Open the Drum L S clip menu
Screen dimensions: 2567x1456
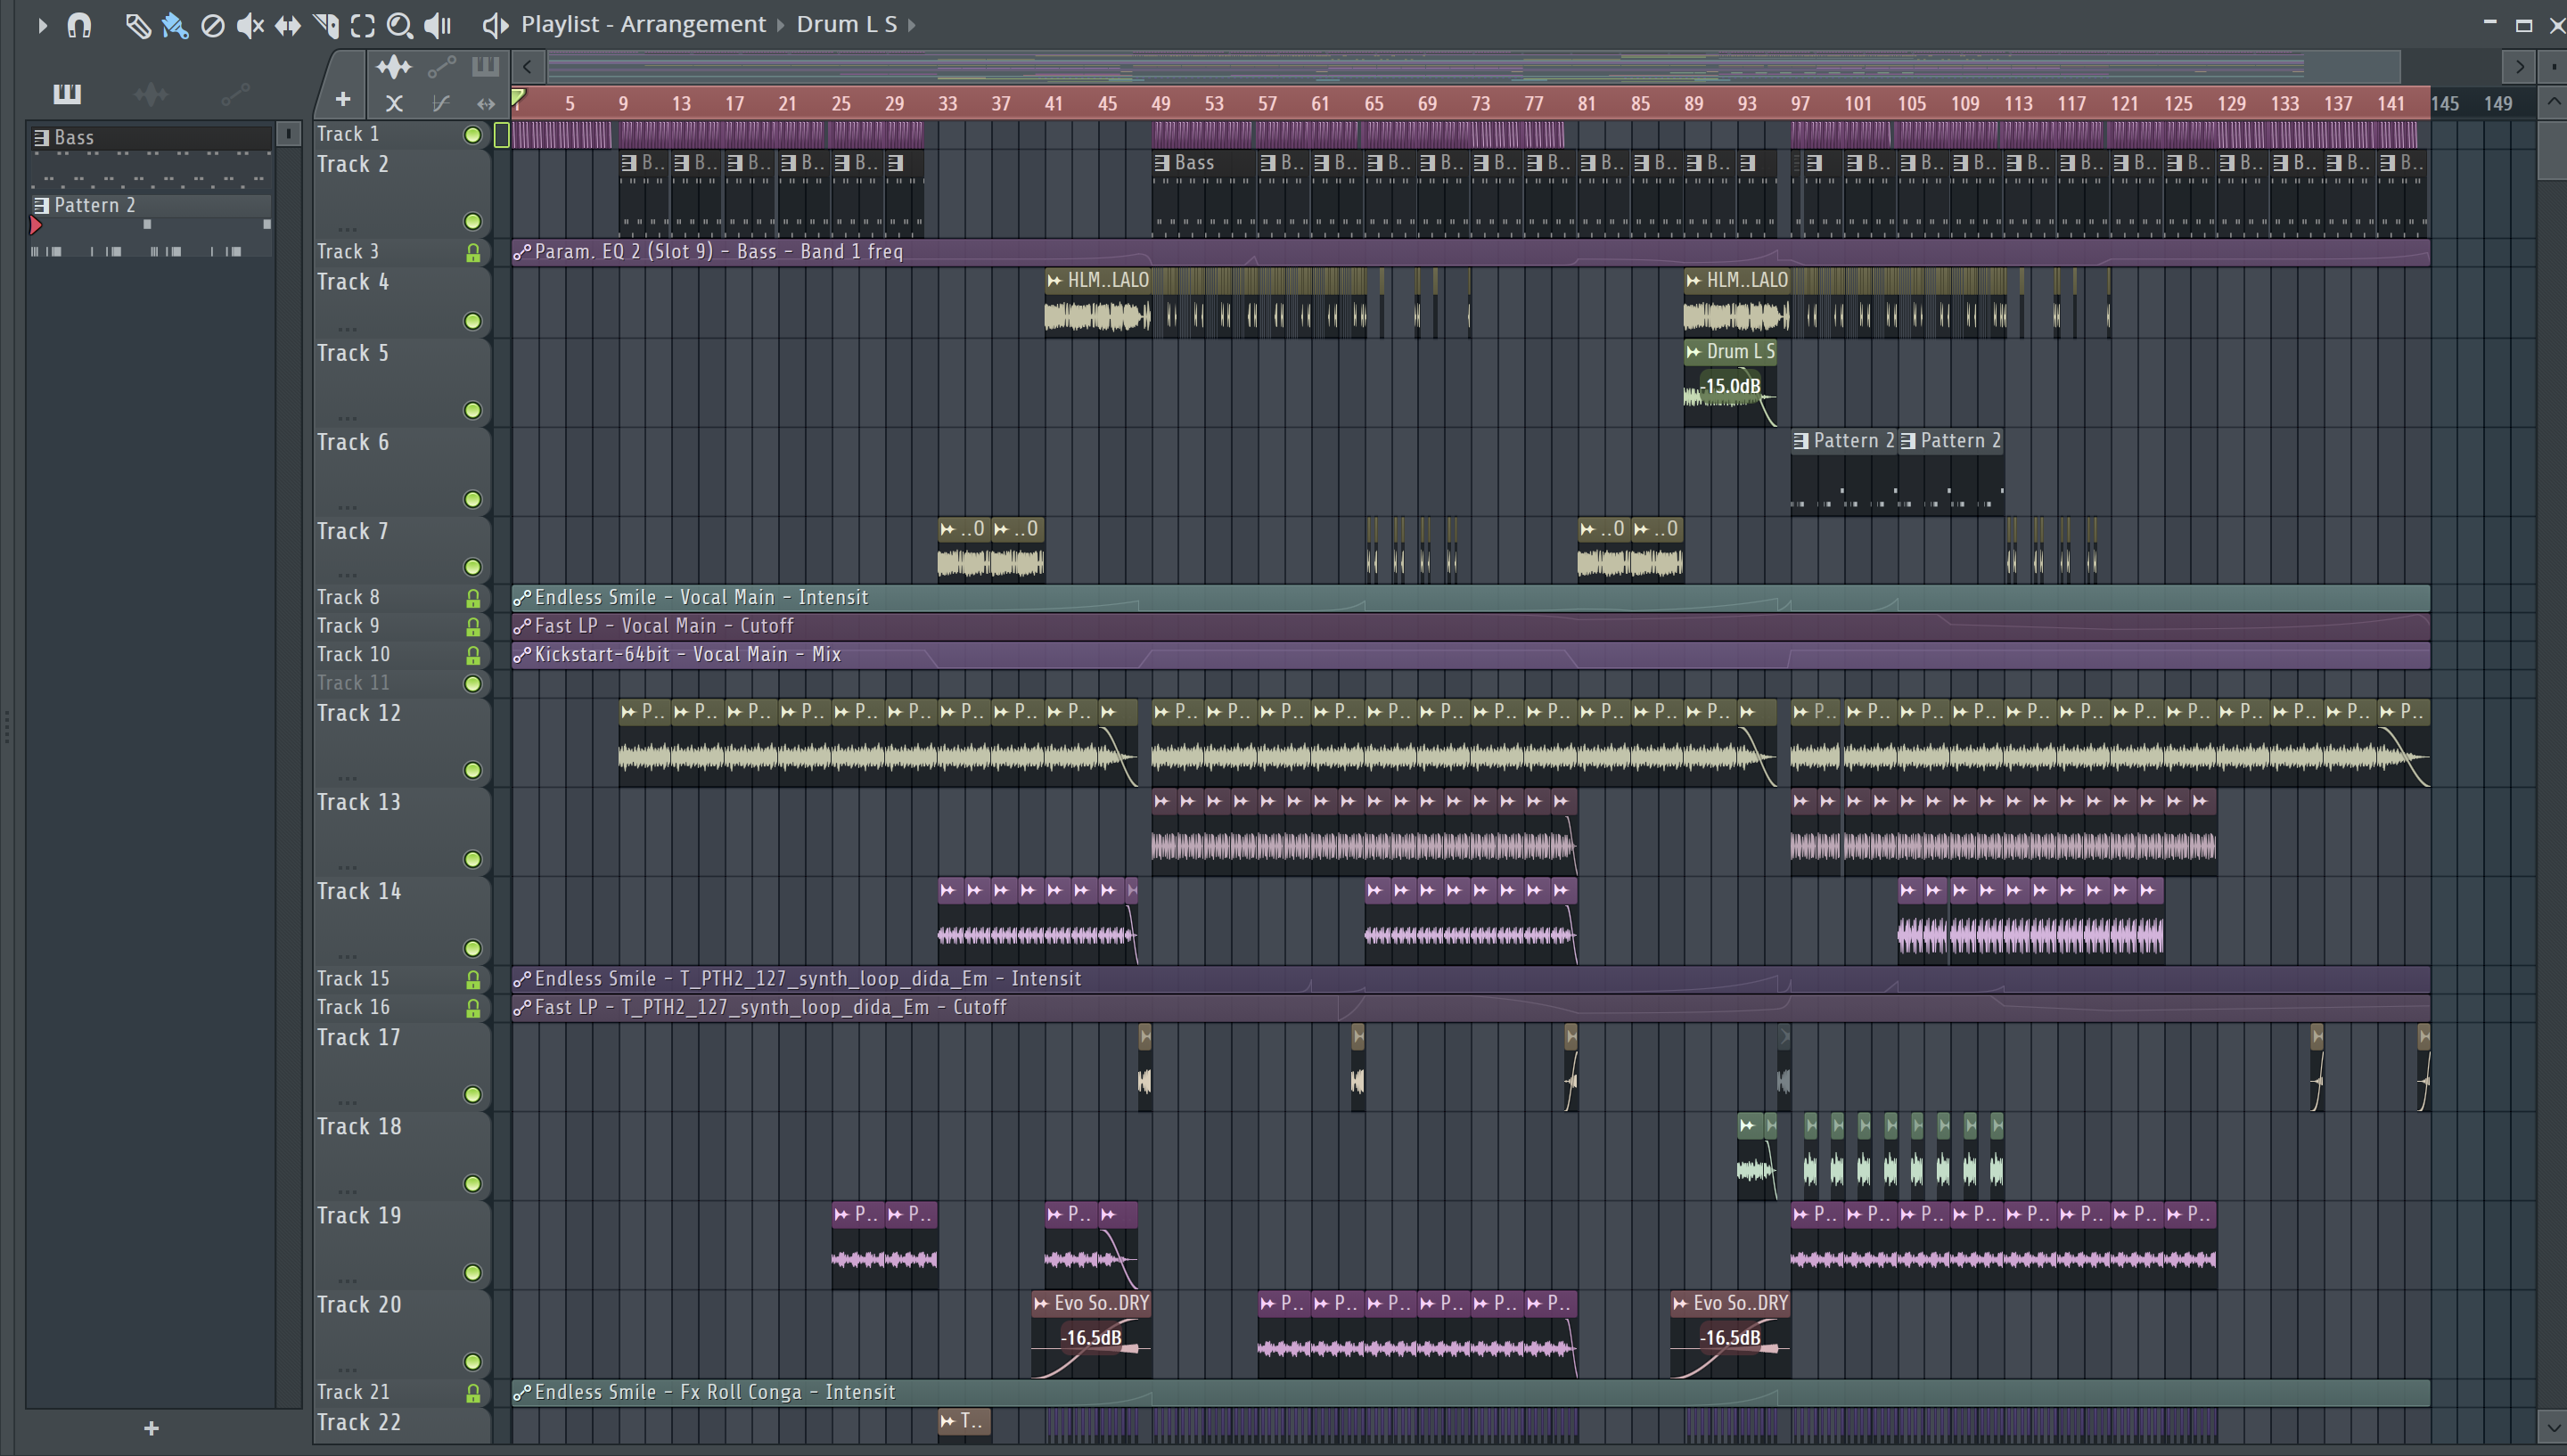[1694, 352]
